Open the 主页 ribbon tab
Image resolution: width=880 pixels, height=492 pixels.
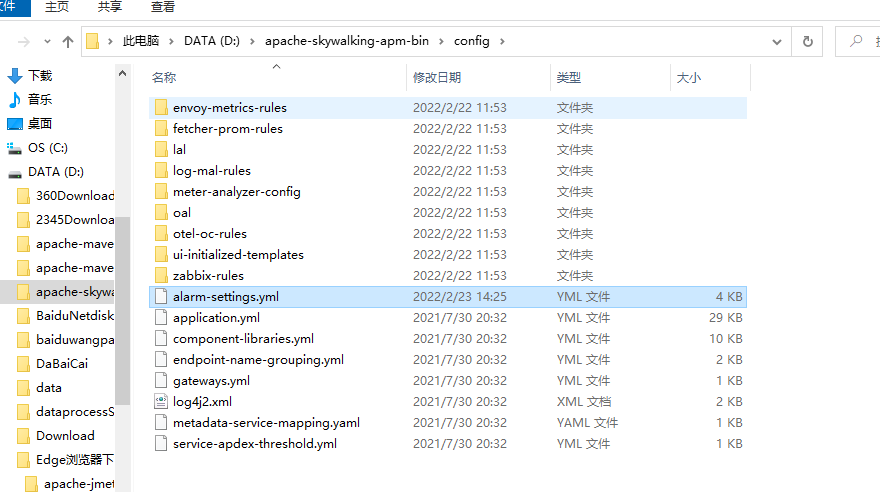[57, 7]
